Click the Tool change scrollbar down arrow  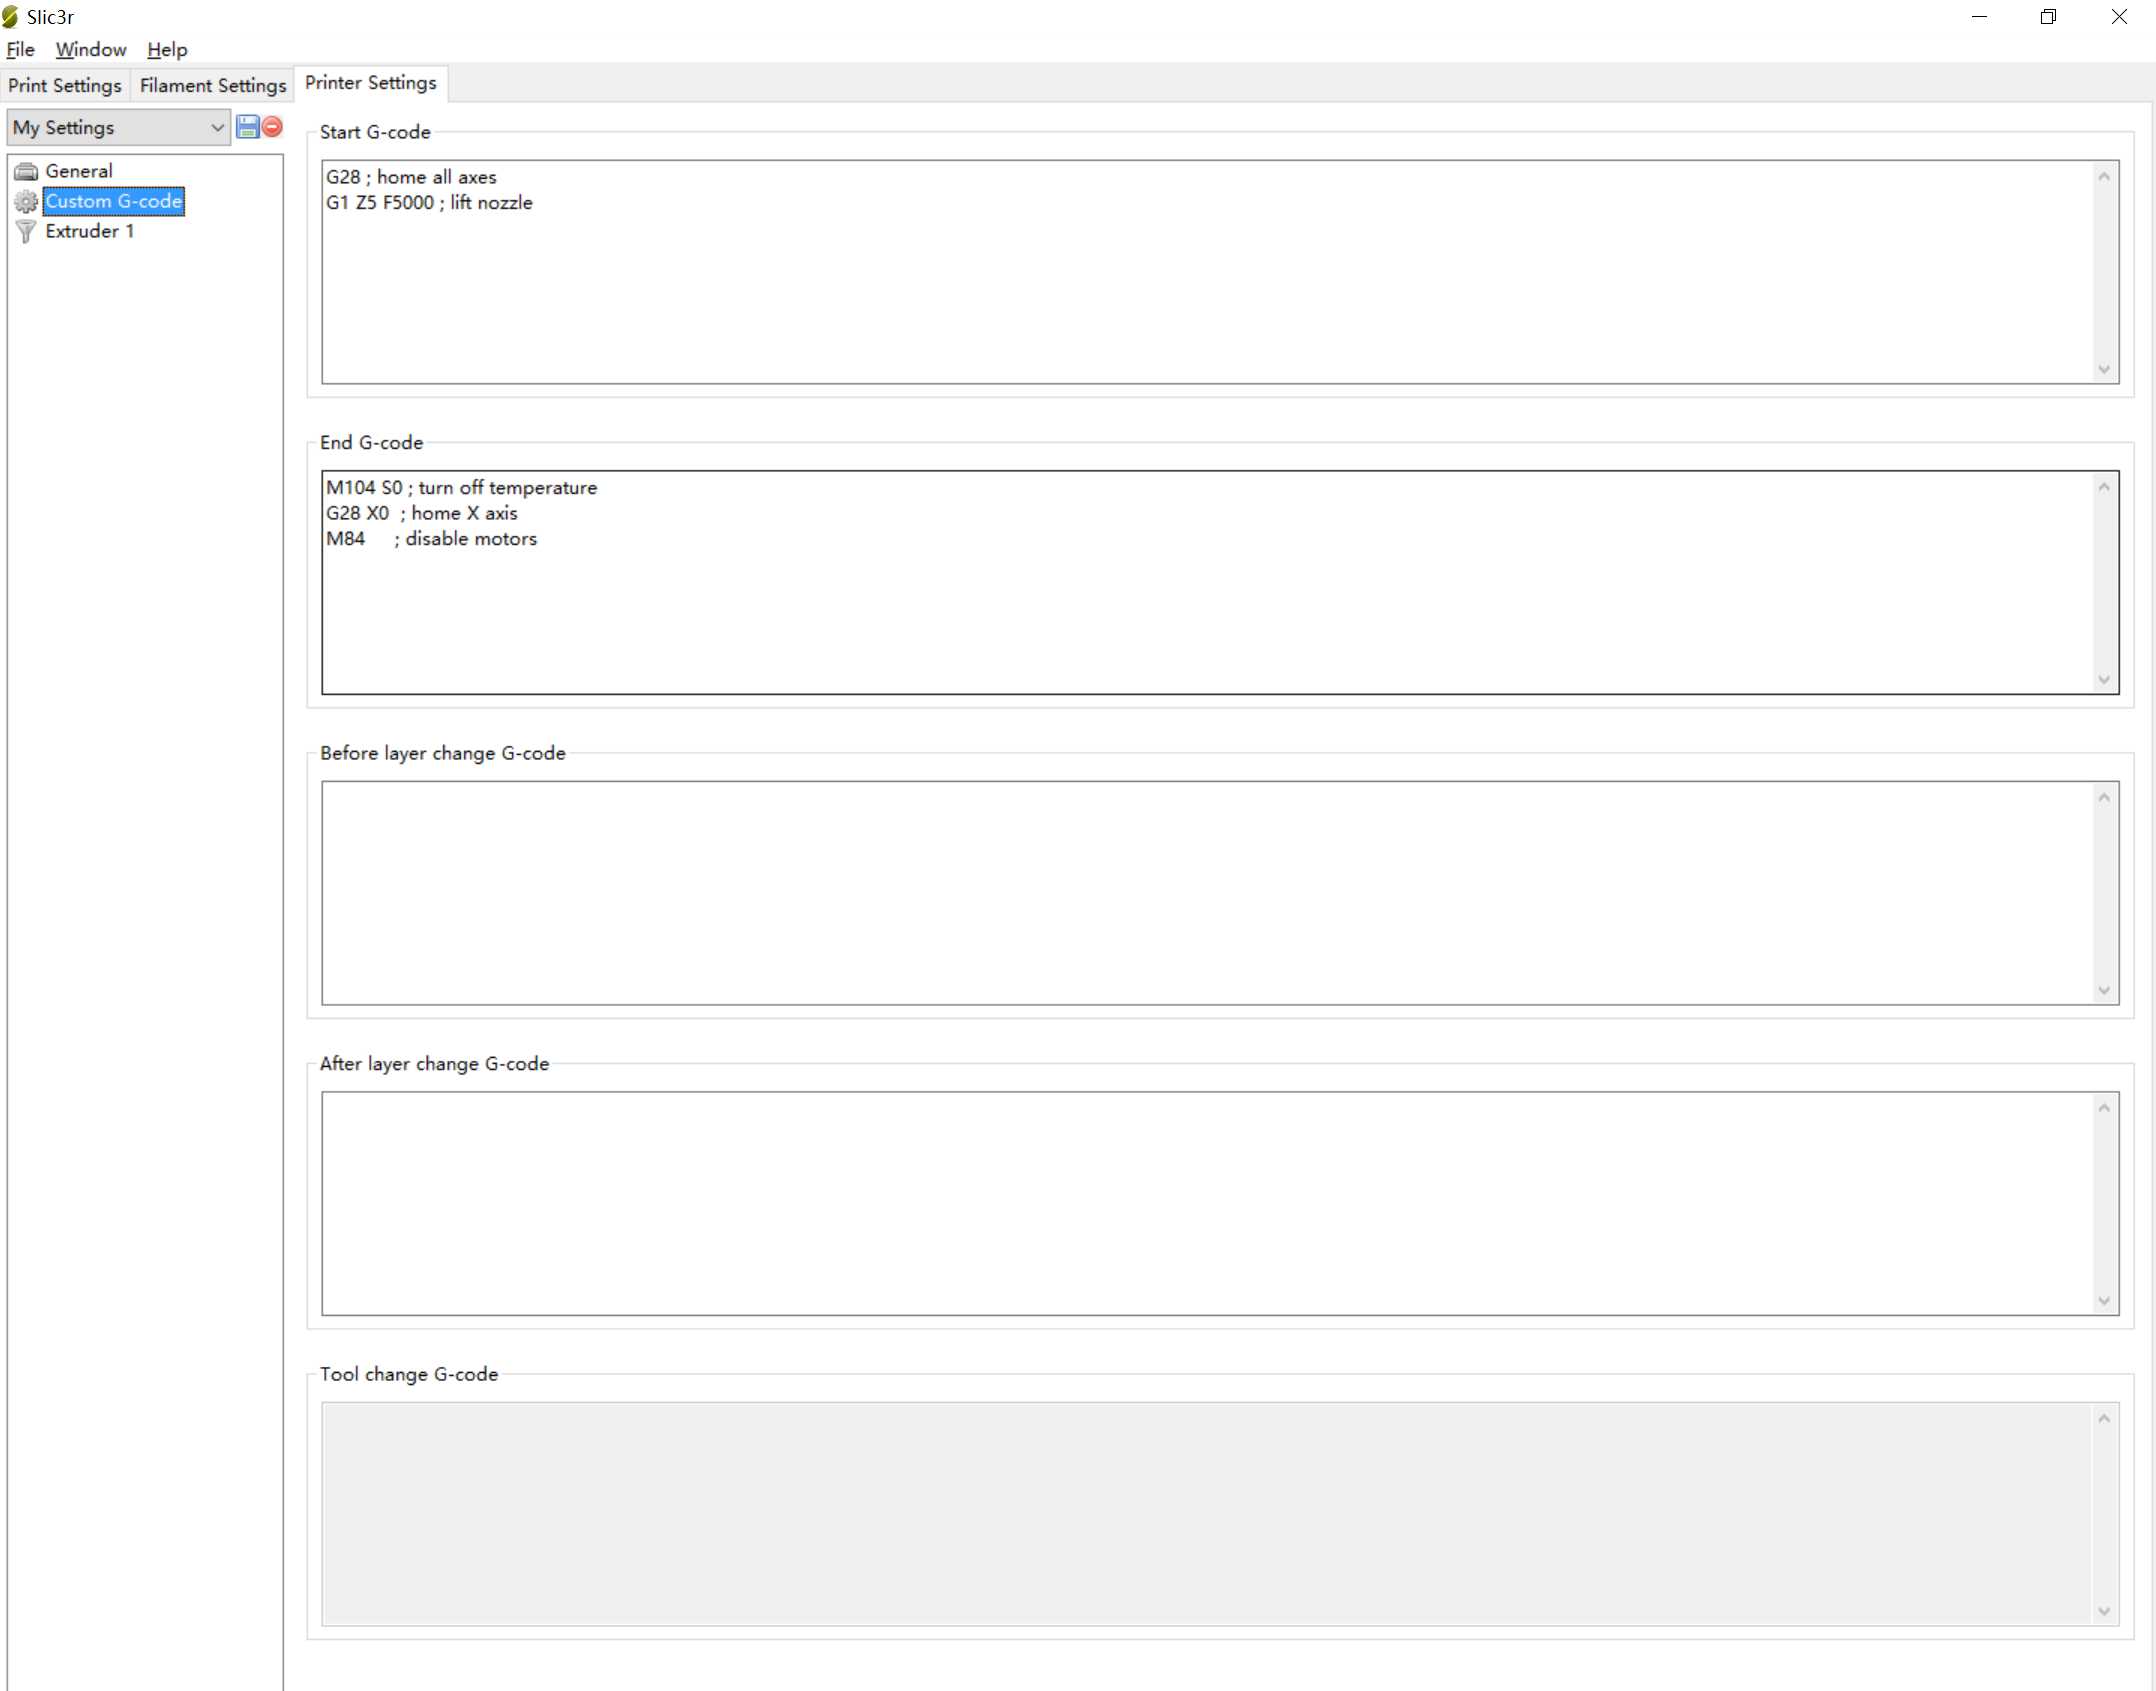point(2104,1611)
